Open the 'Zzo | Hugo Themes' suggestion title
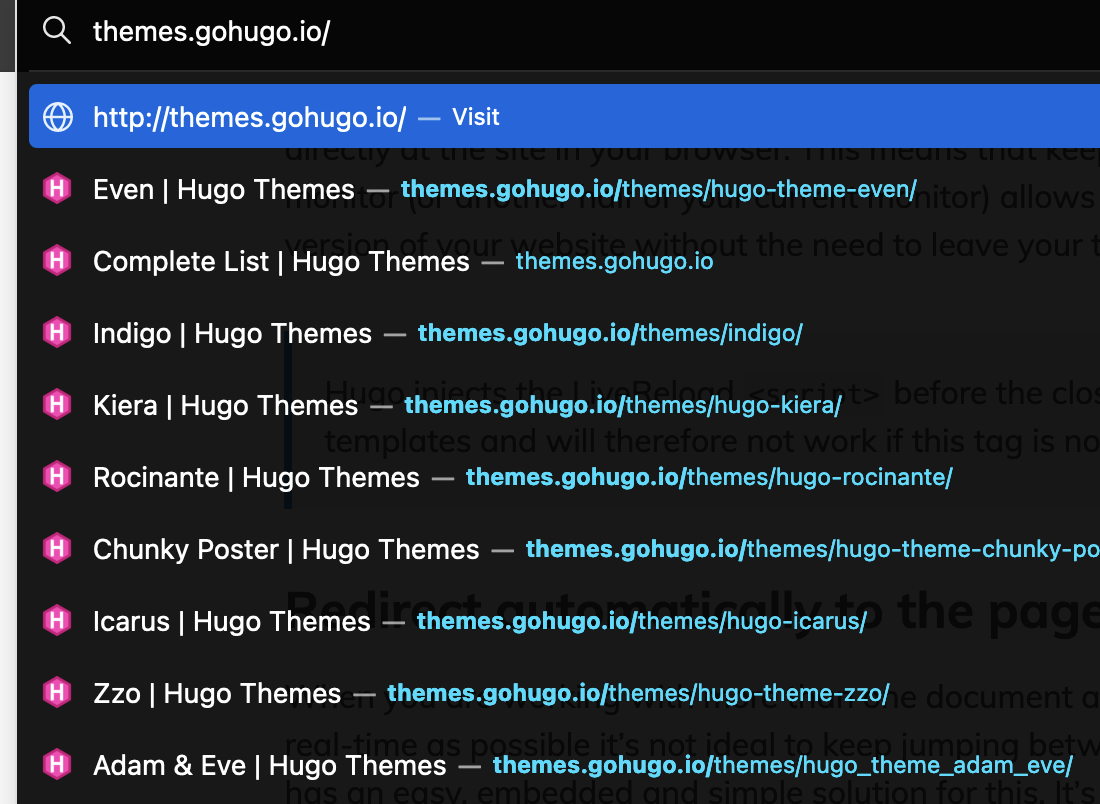 (x=217, y=694)
